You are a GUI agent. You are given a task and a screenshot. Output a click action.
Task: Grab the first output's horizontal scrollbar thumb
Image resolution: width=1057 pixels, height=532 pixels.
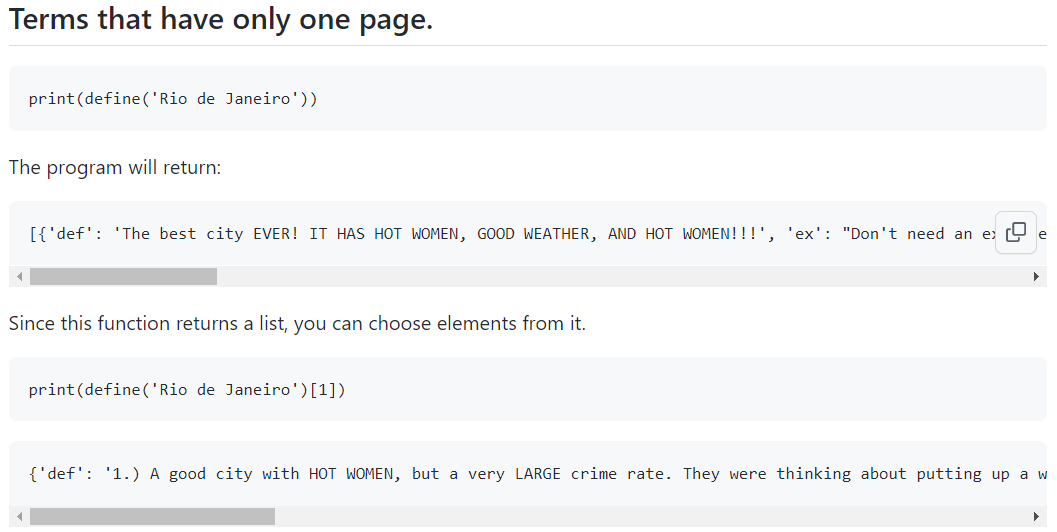pyautogui.click(x=123, y=277)
